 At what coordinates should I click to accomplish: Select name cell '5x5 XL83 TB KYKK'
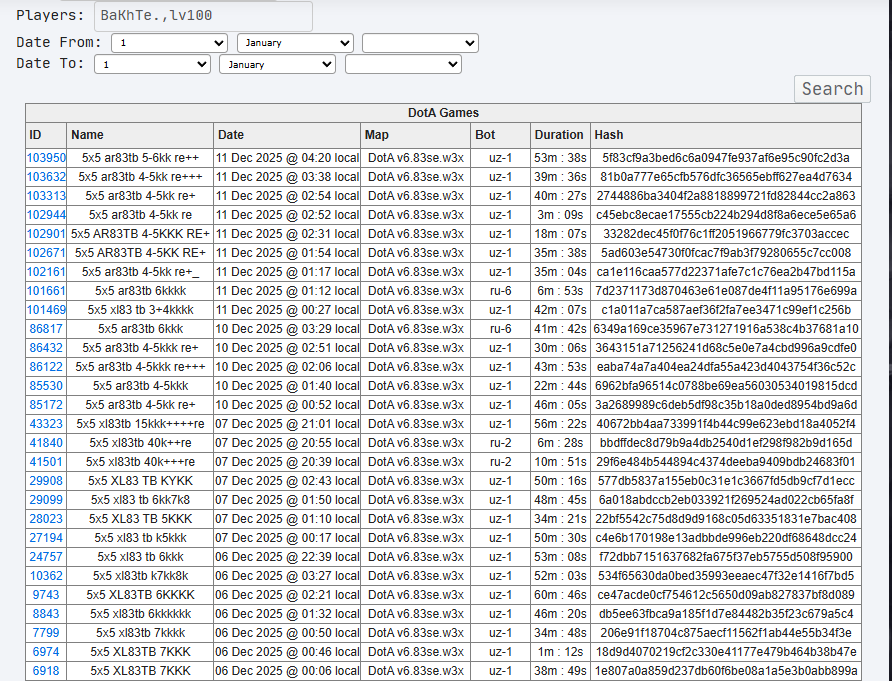(x=140, y=481)
